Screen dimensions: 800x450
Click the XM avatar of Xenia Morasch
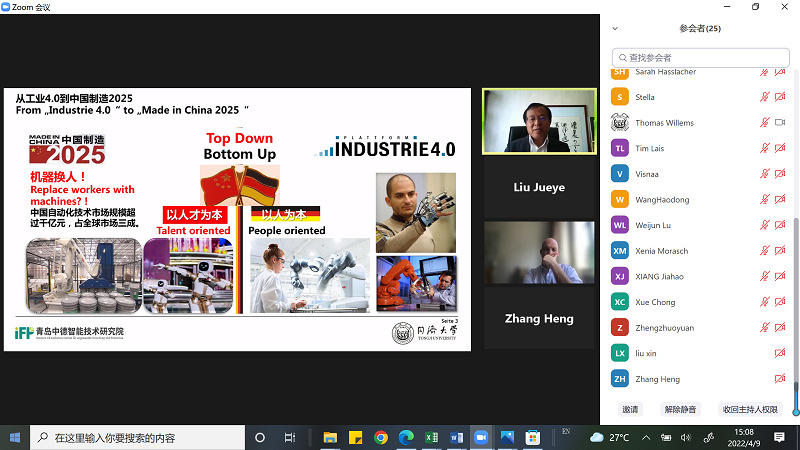coord(619,251)
